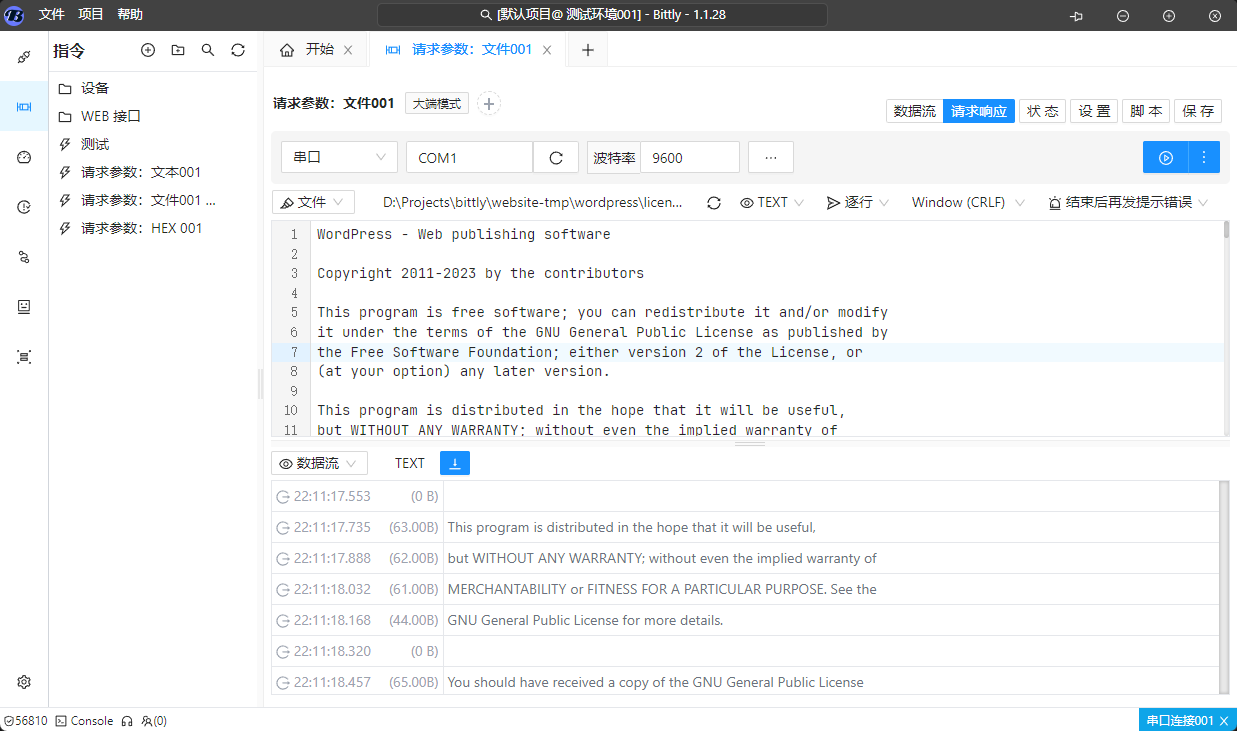Click the refresh icon in 指令 panel
Image resolution: width=1237 pixels, height=731 pixels.
tap(238, 50)
